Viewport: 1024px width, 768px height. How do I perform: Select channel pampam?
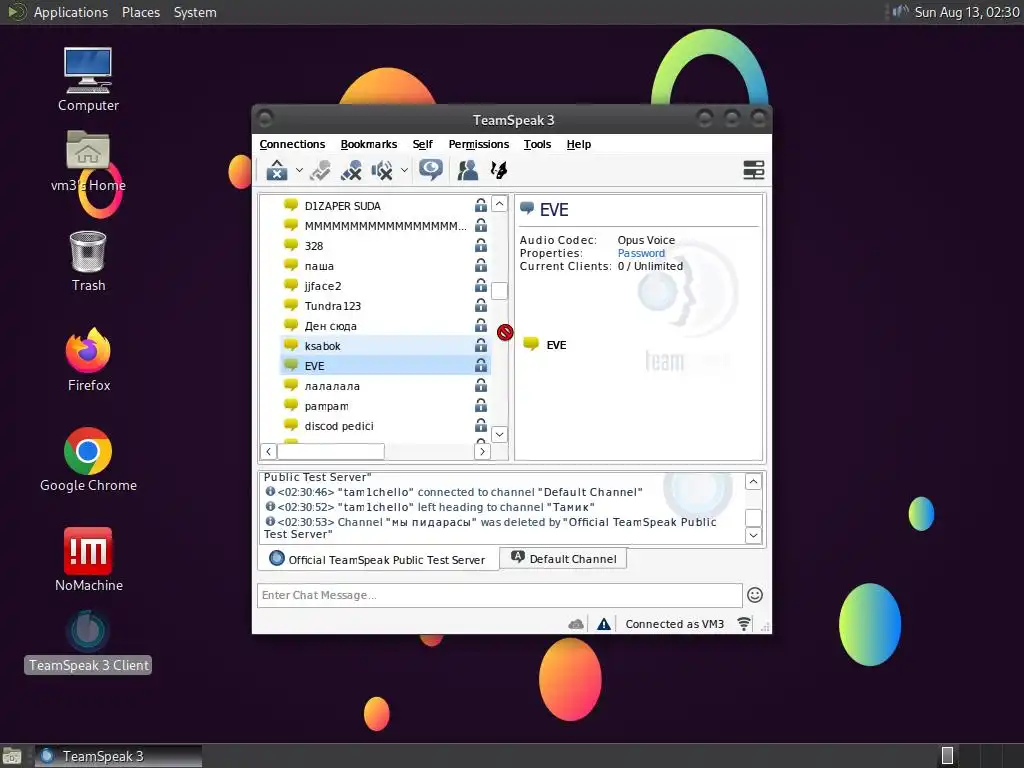click(x=385, y=406)
